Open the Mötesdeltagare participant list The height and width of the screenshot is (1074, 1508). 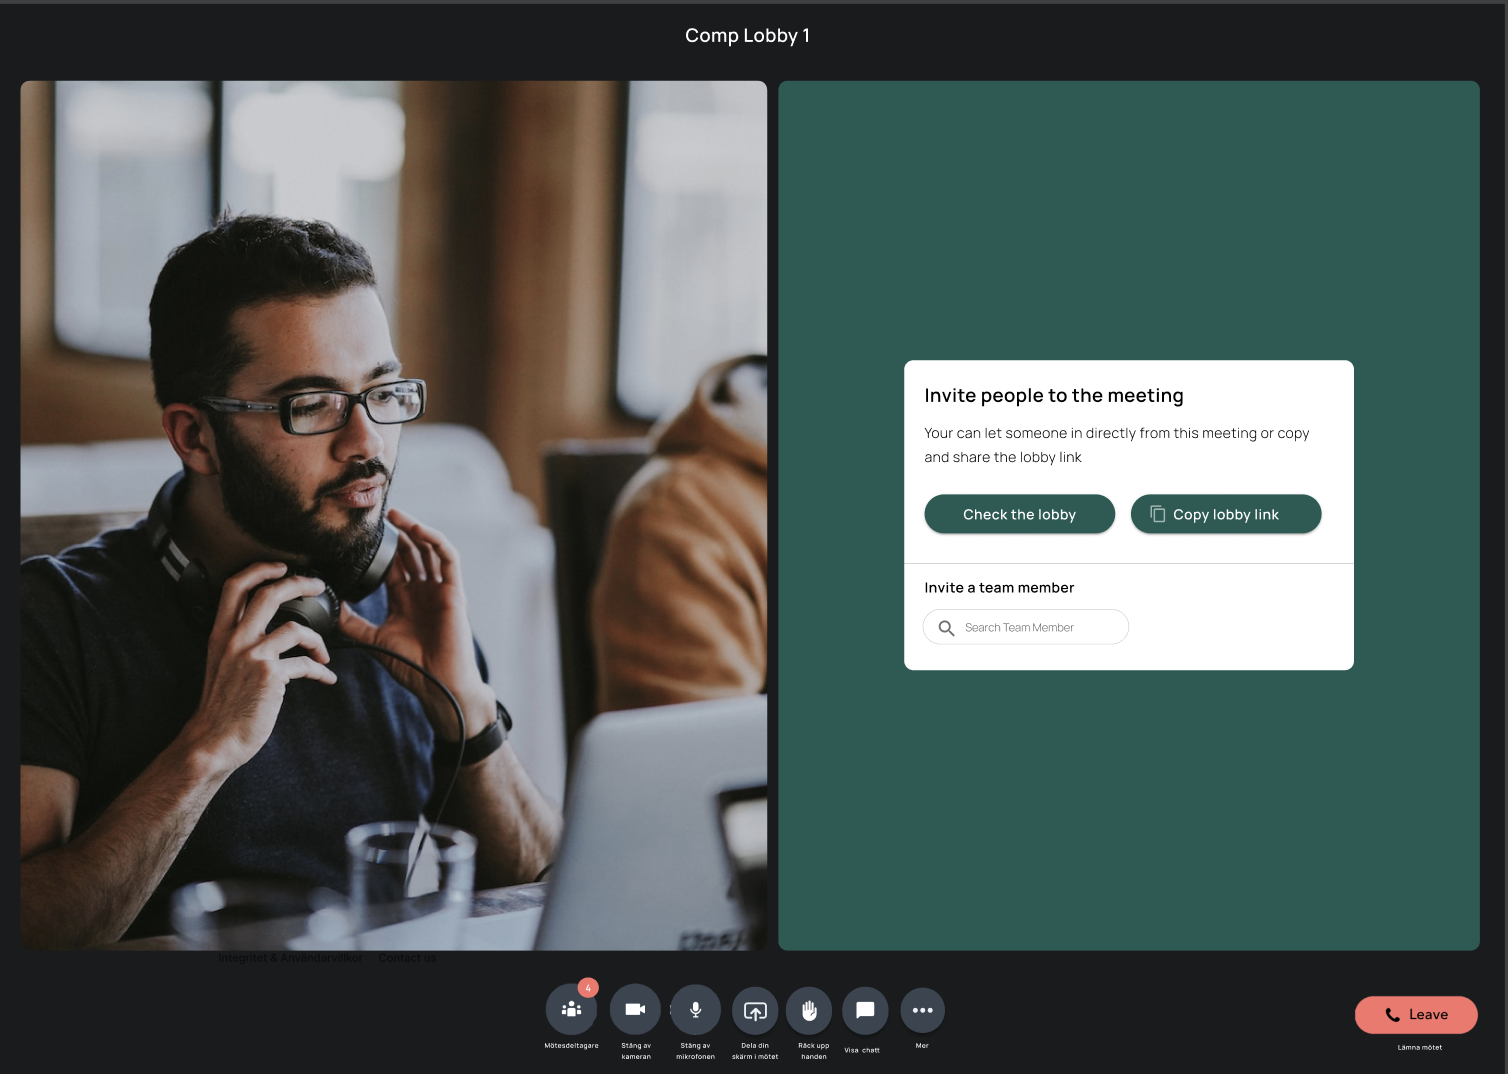(571, 1010)
